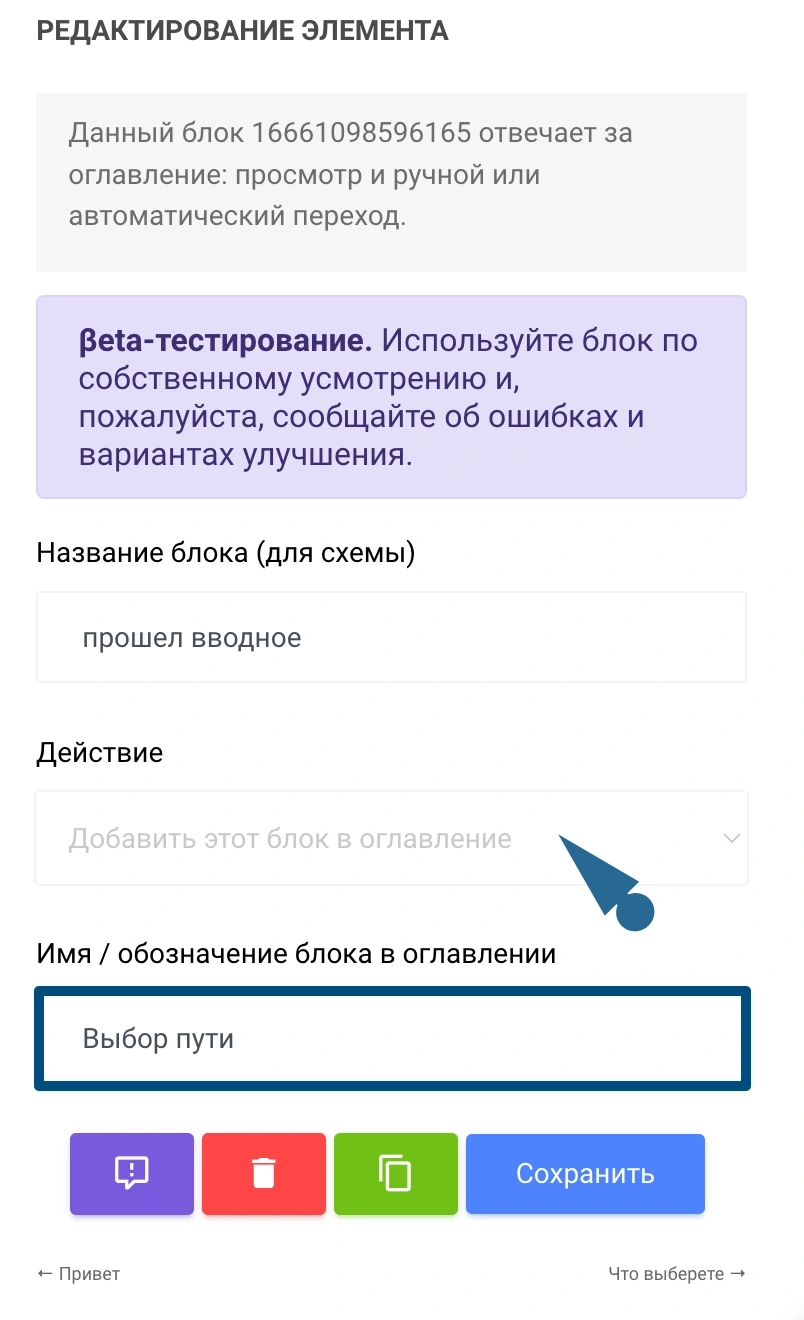
Task: Click the bold "βeta-тестирование" text
Action: [x=225, y=340]
